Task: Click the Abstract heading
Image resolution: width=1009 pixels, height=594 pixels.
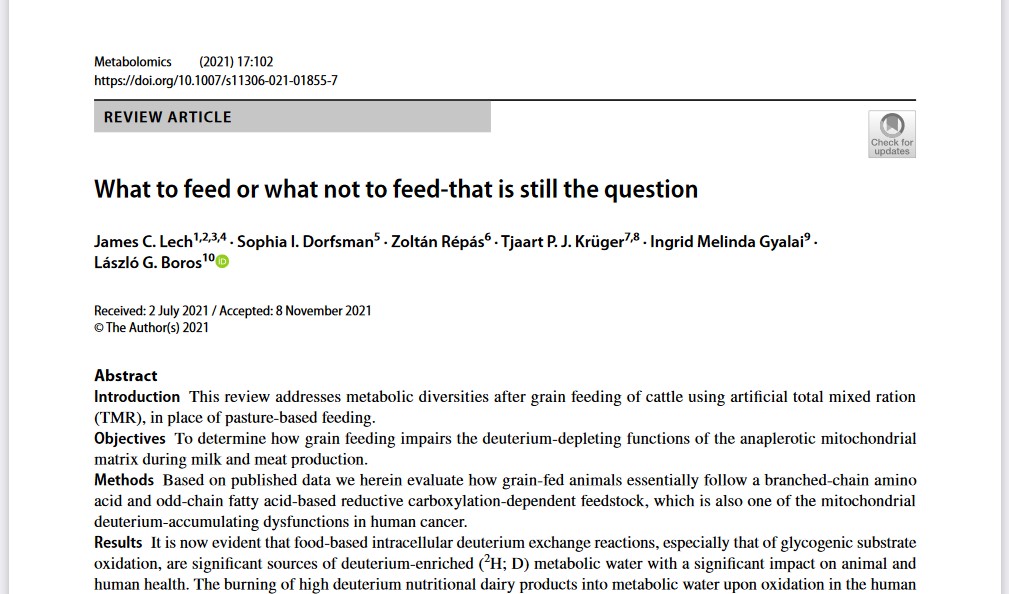Action: 125,376
